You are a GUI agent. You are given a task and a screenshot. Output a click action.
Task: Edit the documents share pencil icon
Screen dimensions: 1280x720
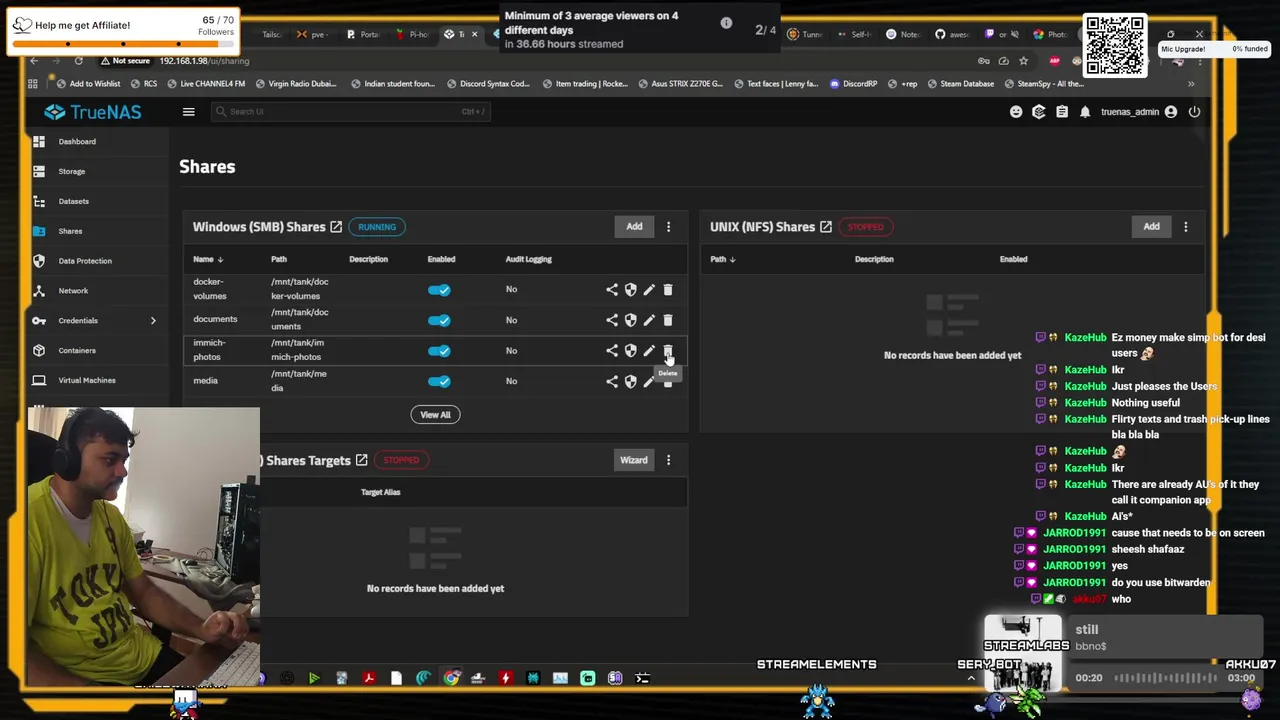649,320
